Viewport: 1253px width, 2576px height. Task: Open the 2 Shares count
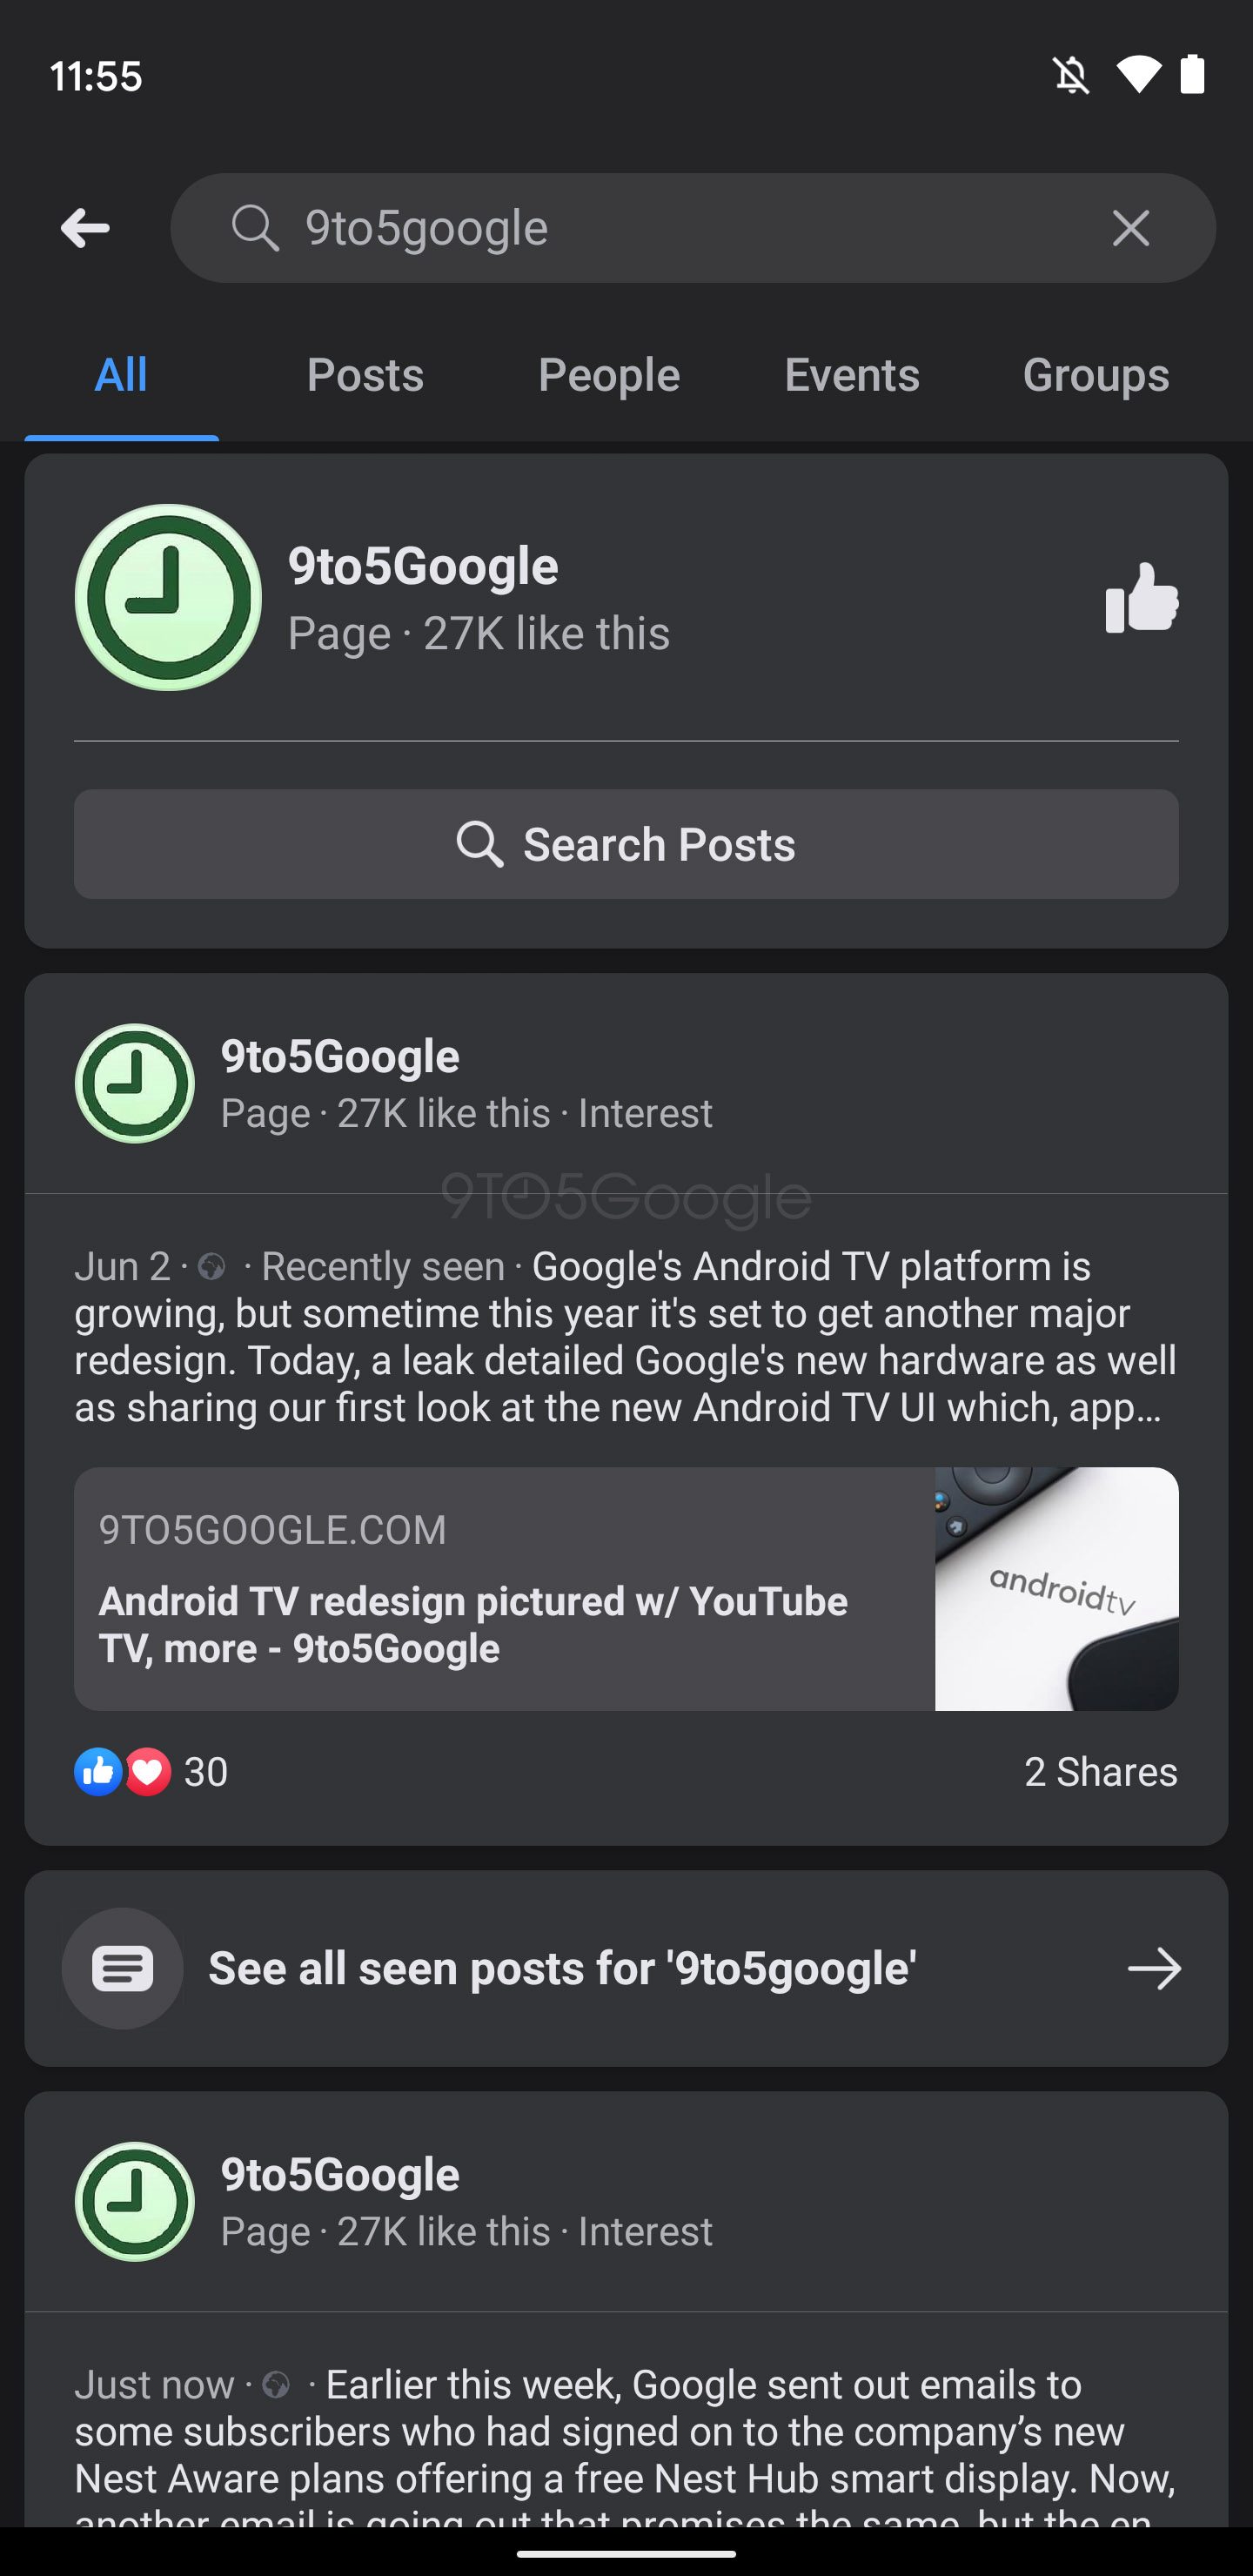(x=1100, y=1772)
